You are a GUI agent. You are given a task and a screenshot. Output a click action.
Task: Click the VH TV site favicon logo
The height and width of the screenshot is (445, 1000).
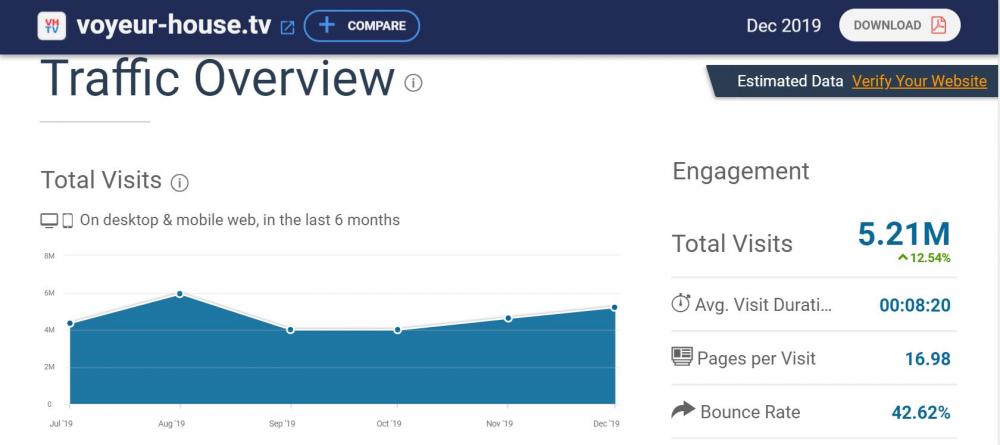52,26
